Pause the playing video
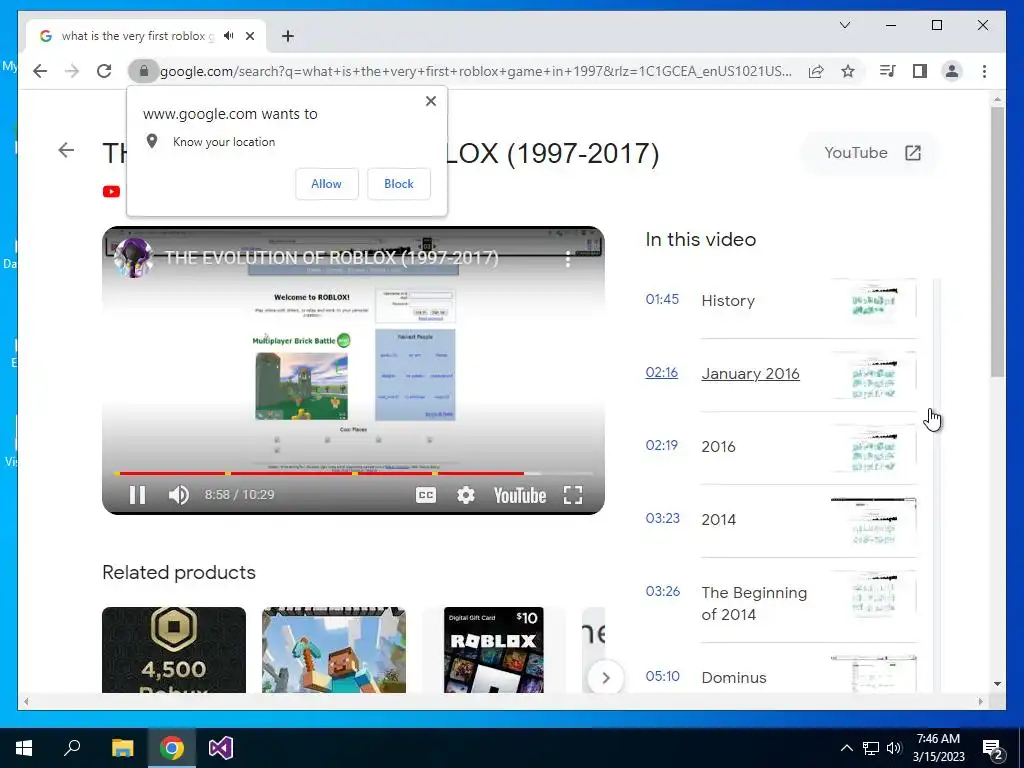The width and height of the screenshot is (1024, 768). point(137,495)
